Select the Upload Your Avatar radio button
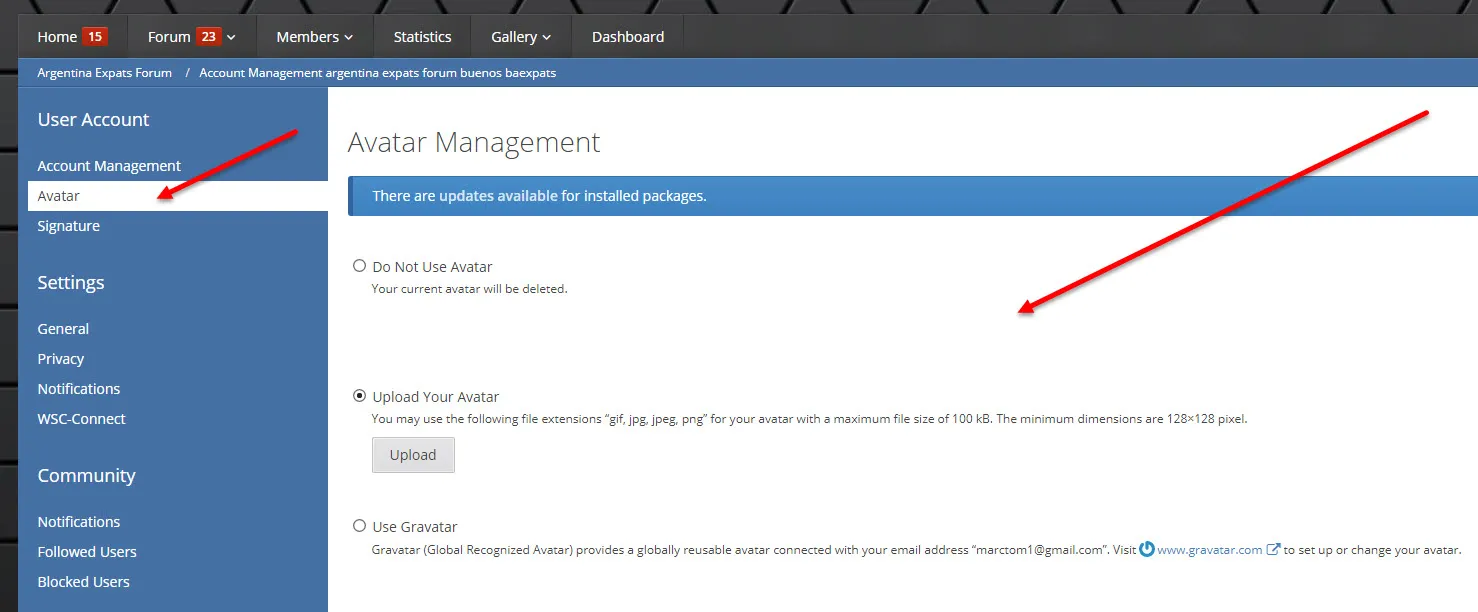This screenshot has width=1478, height=612. click(360, 396)
